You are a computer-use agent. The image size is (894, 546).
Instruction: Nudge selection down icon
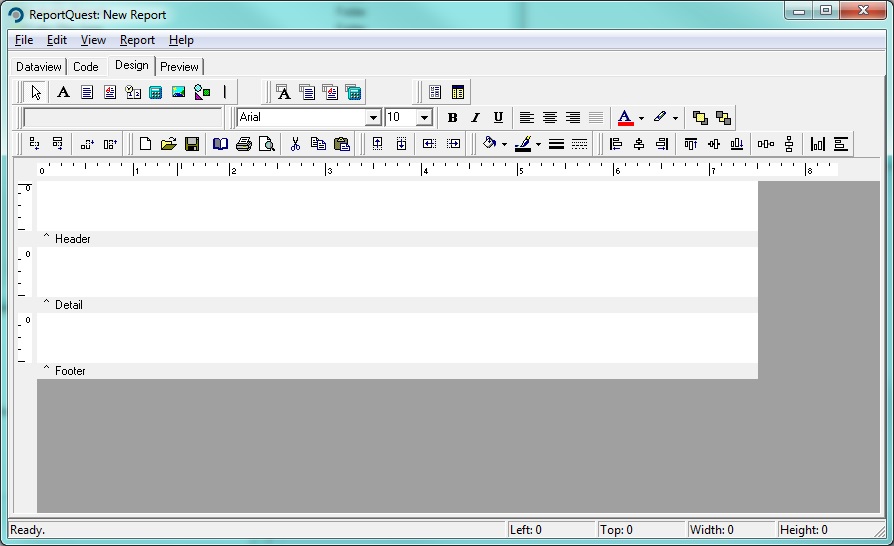[401, 144]
